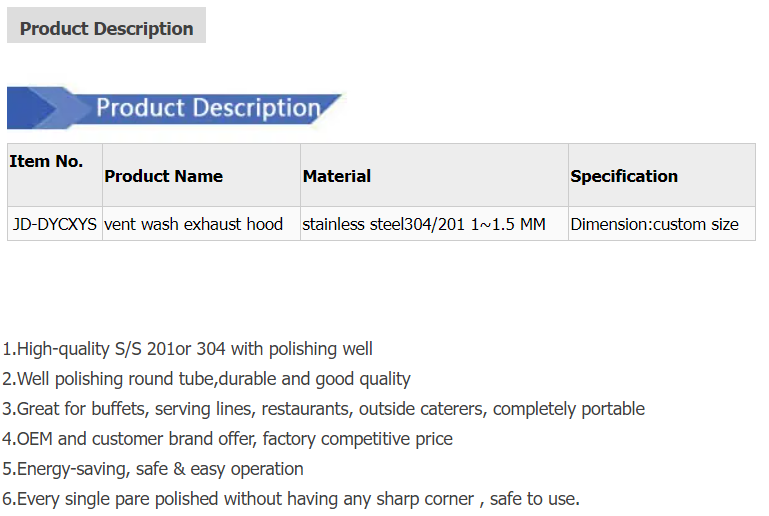
Task: Click line 3 about buffets and serving lines
Action: click(x=324, y=409)
